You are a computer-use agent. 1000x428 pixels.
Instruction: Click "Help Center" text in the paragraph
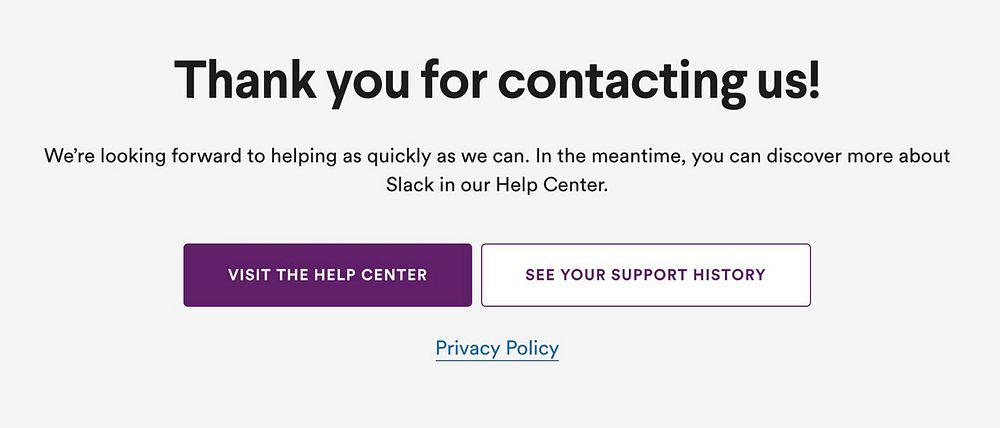(552, 186)
